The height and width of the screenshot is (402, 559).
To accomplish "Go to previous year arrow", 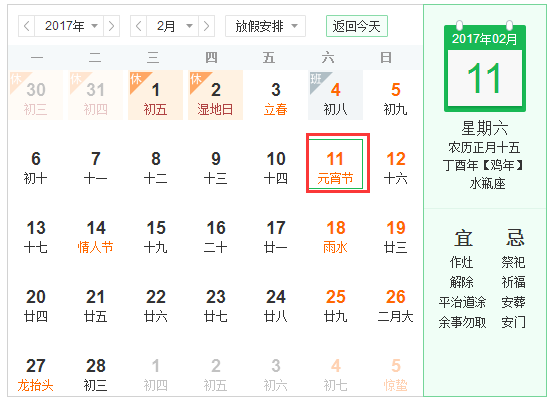I will click(x=27, y=26).
